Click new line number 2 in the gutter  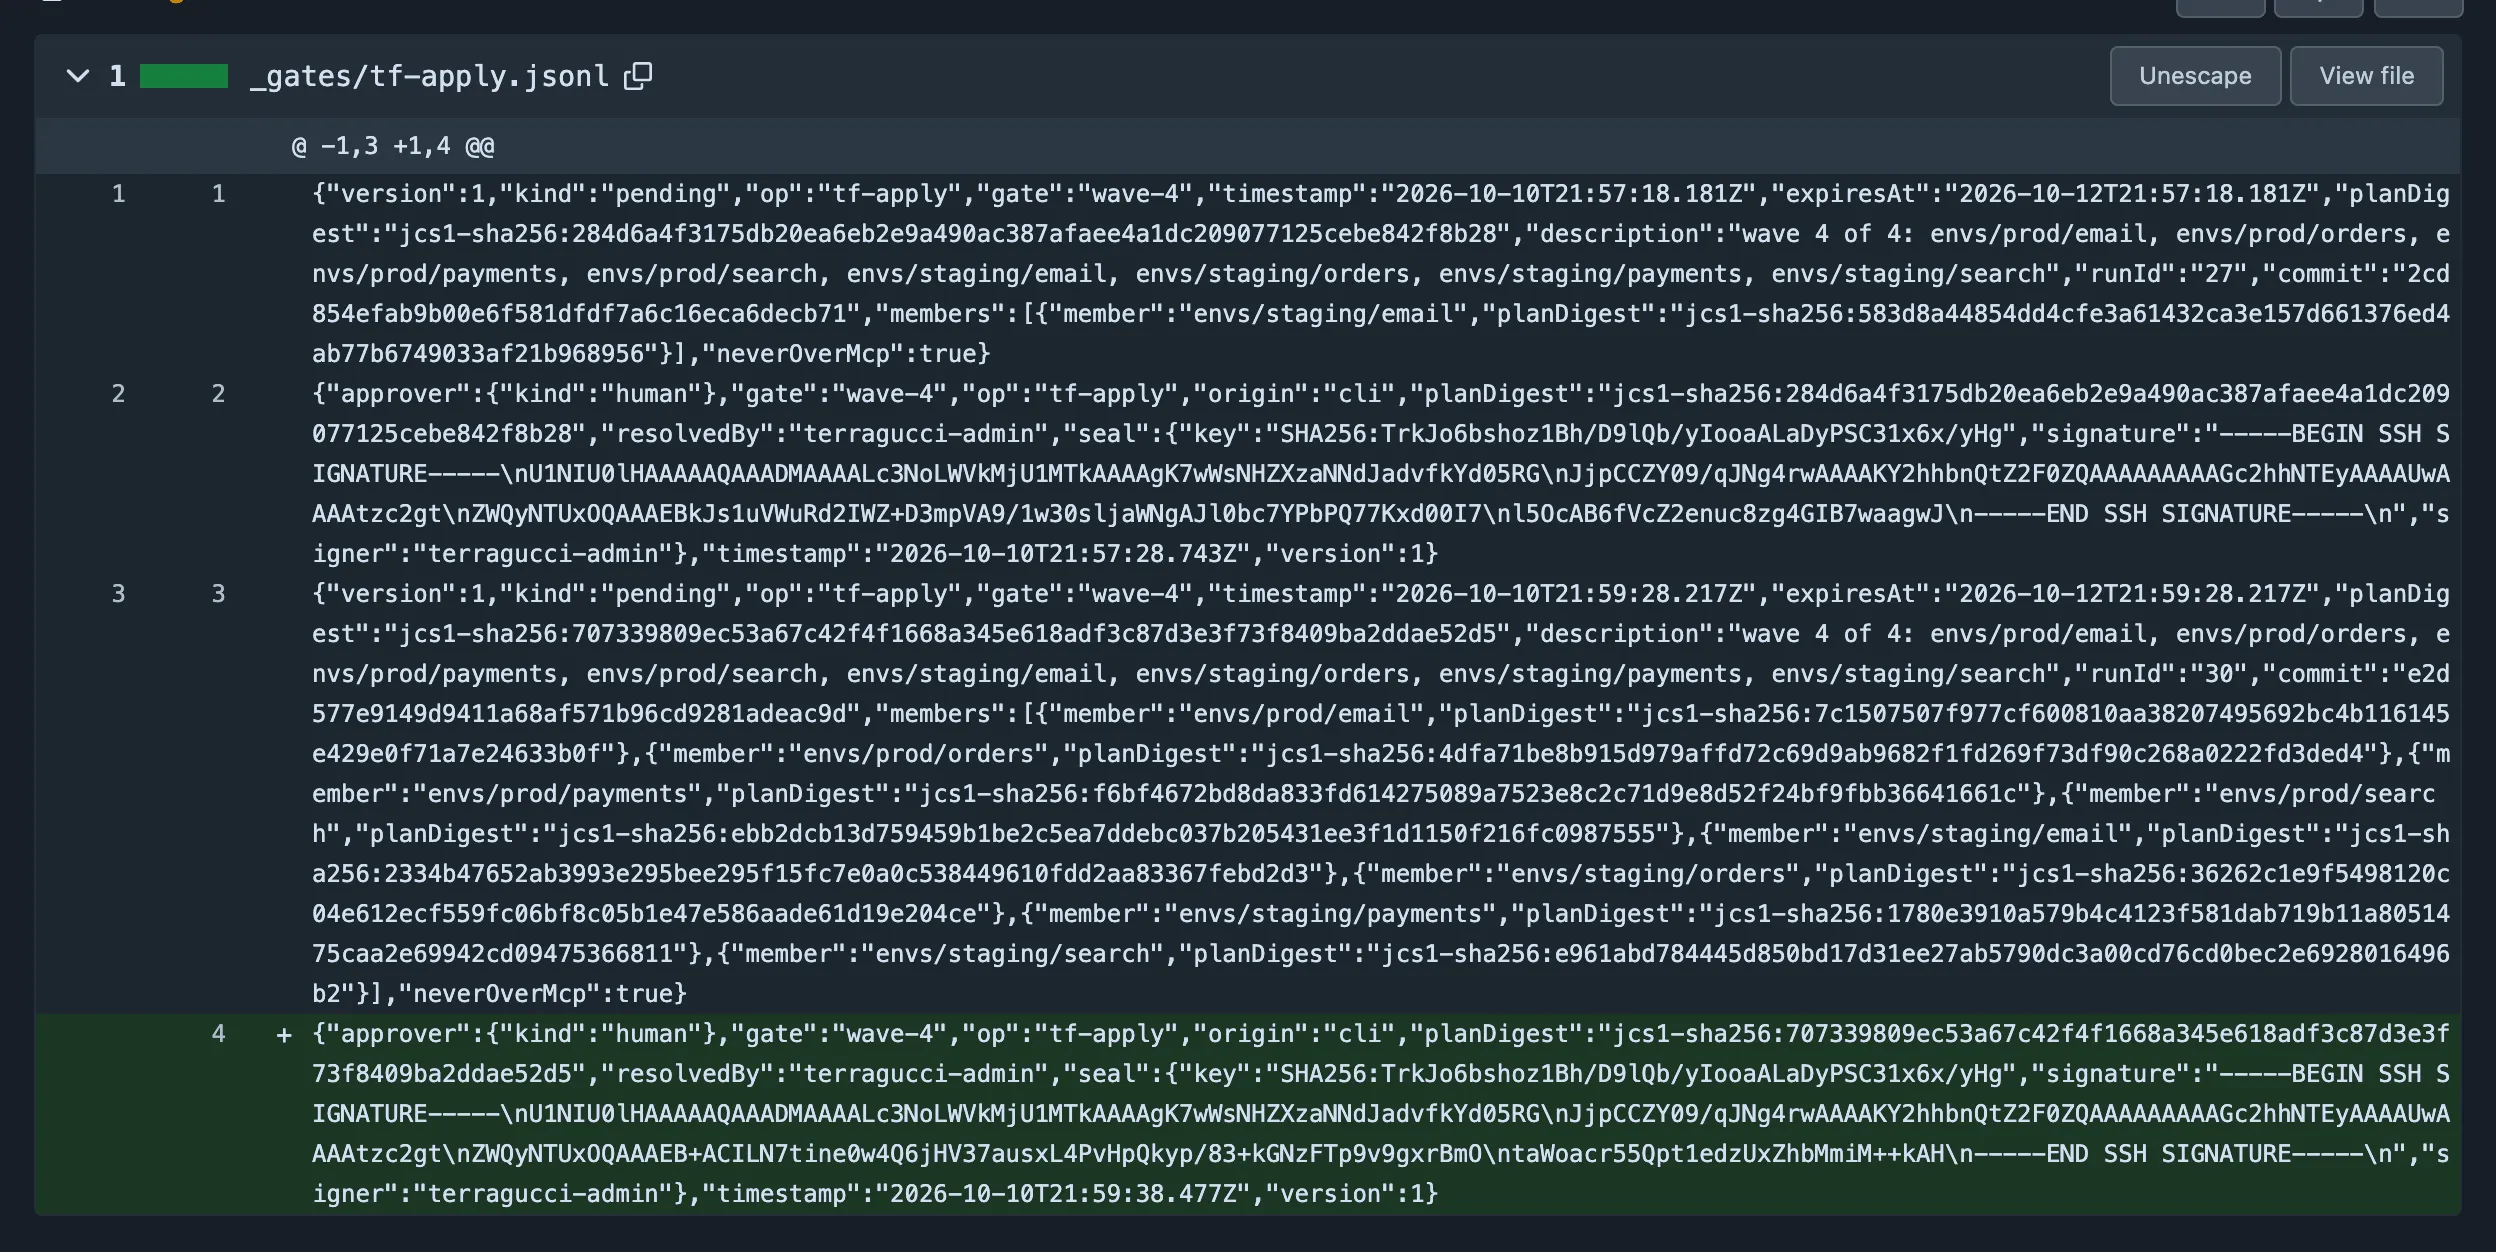(x=218, y=394)
